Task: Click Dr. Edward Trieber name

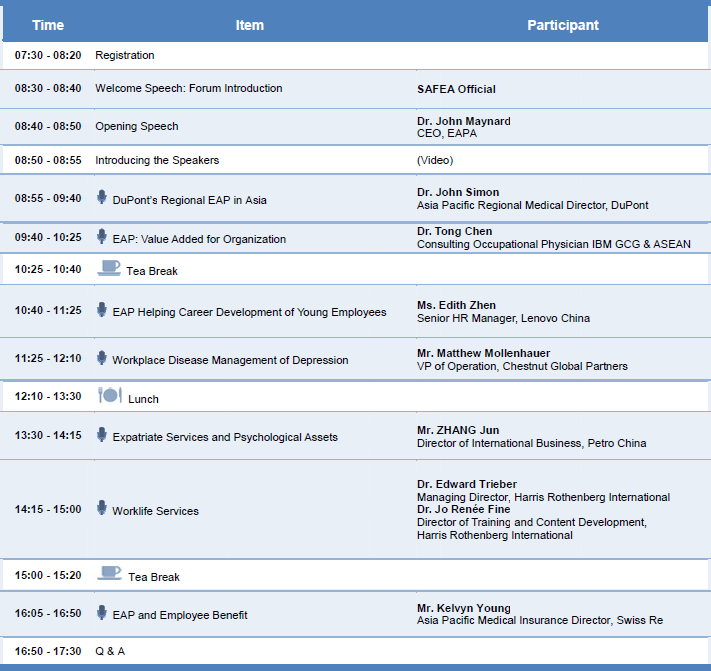Action: tap(467, 484)
